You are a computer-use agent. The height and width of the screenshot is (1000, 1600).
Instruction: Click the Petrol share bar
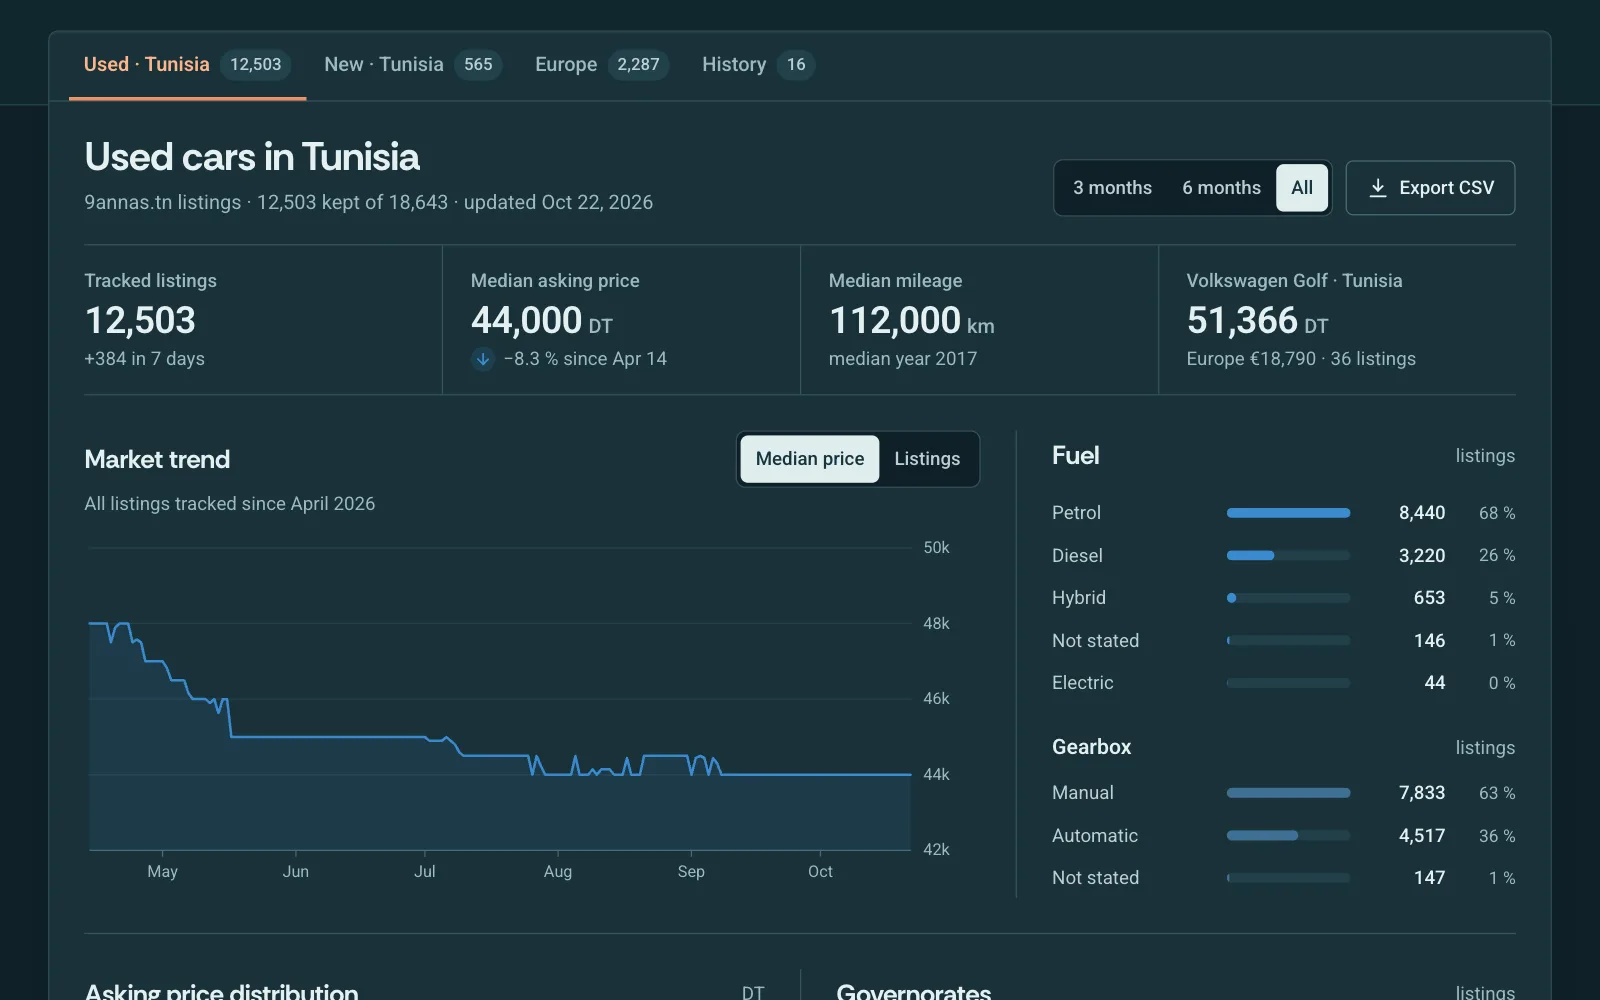coord(1288,513)
